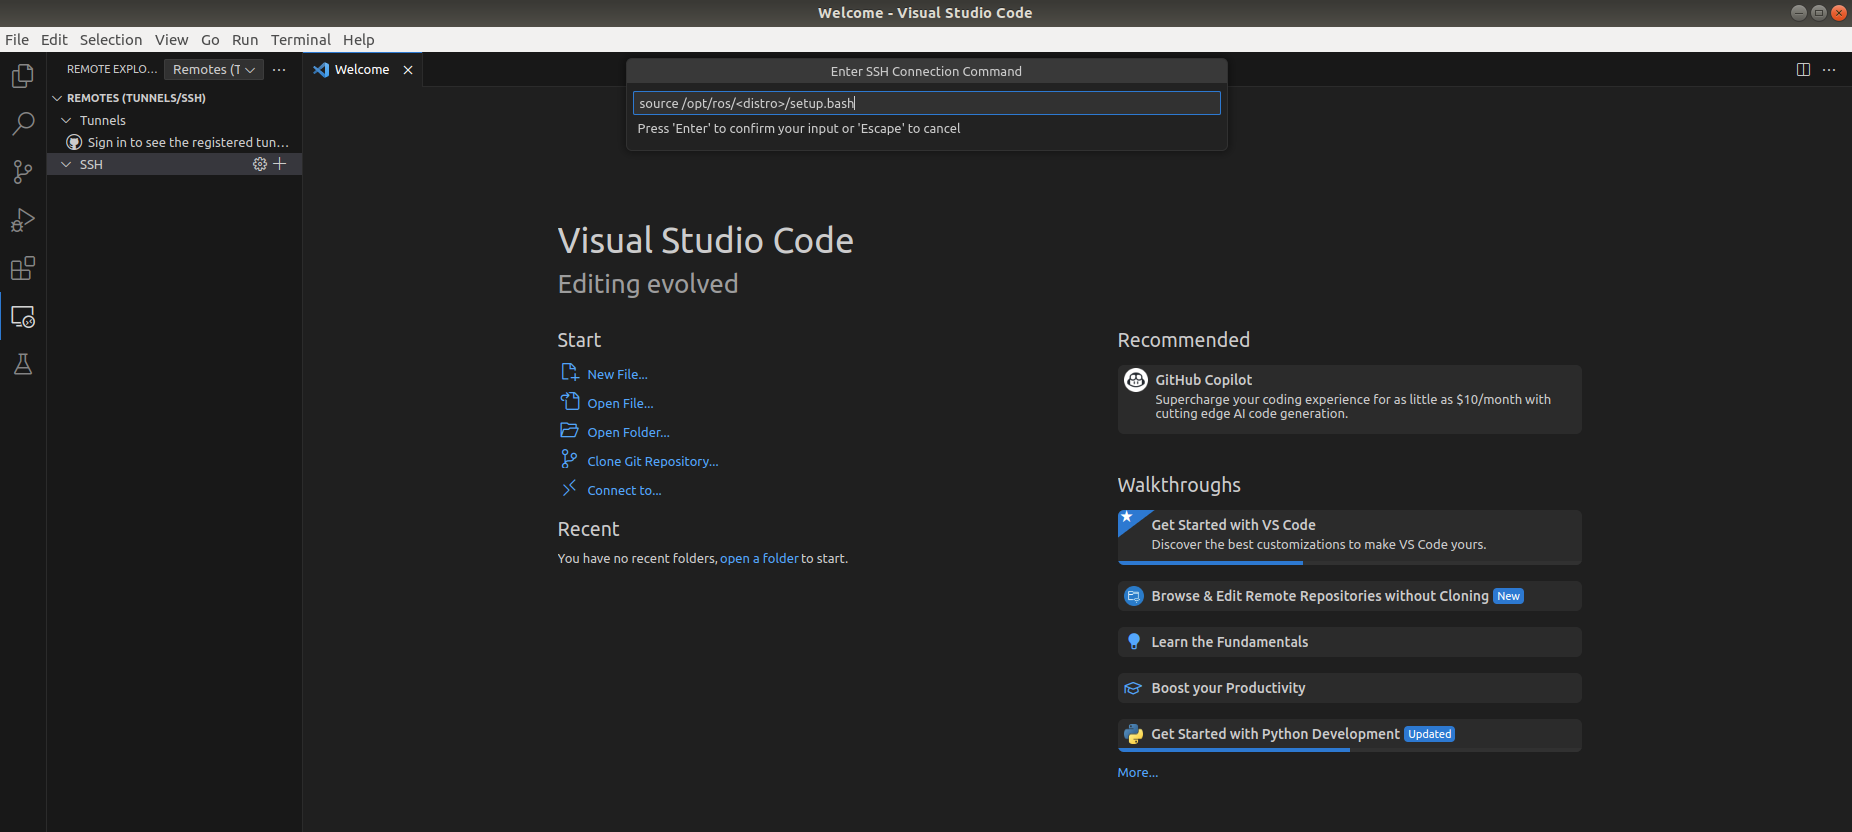Click More... under walkthroughs
The height and width of the screenshot is (832, 1852).
tap(1137, 772)
